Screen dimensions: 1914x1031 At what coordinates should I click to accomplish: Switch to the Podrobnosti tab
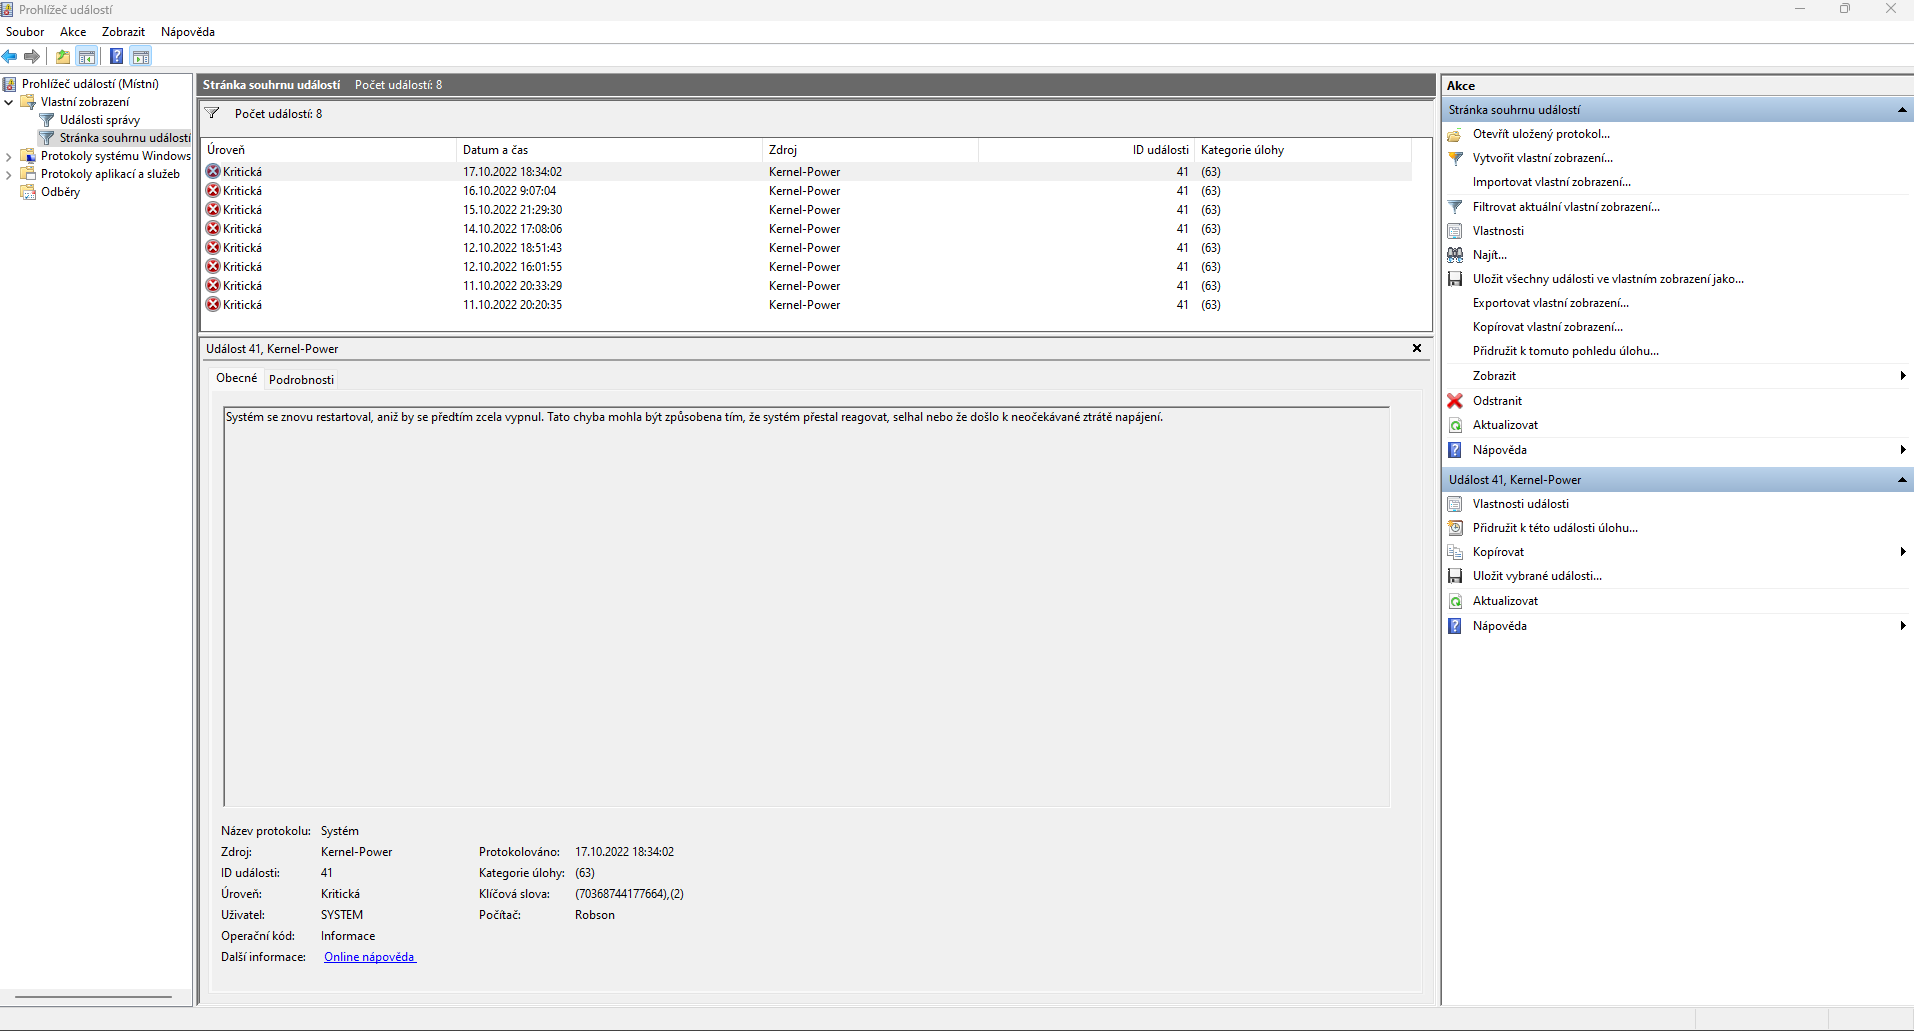301,380
